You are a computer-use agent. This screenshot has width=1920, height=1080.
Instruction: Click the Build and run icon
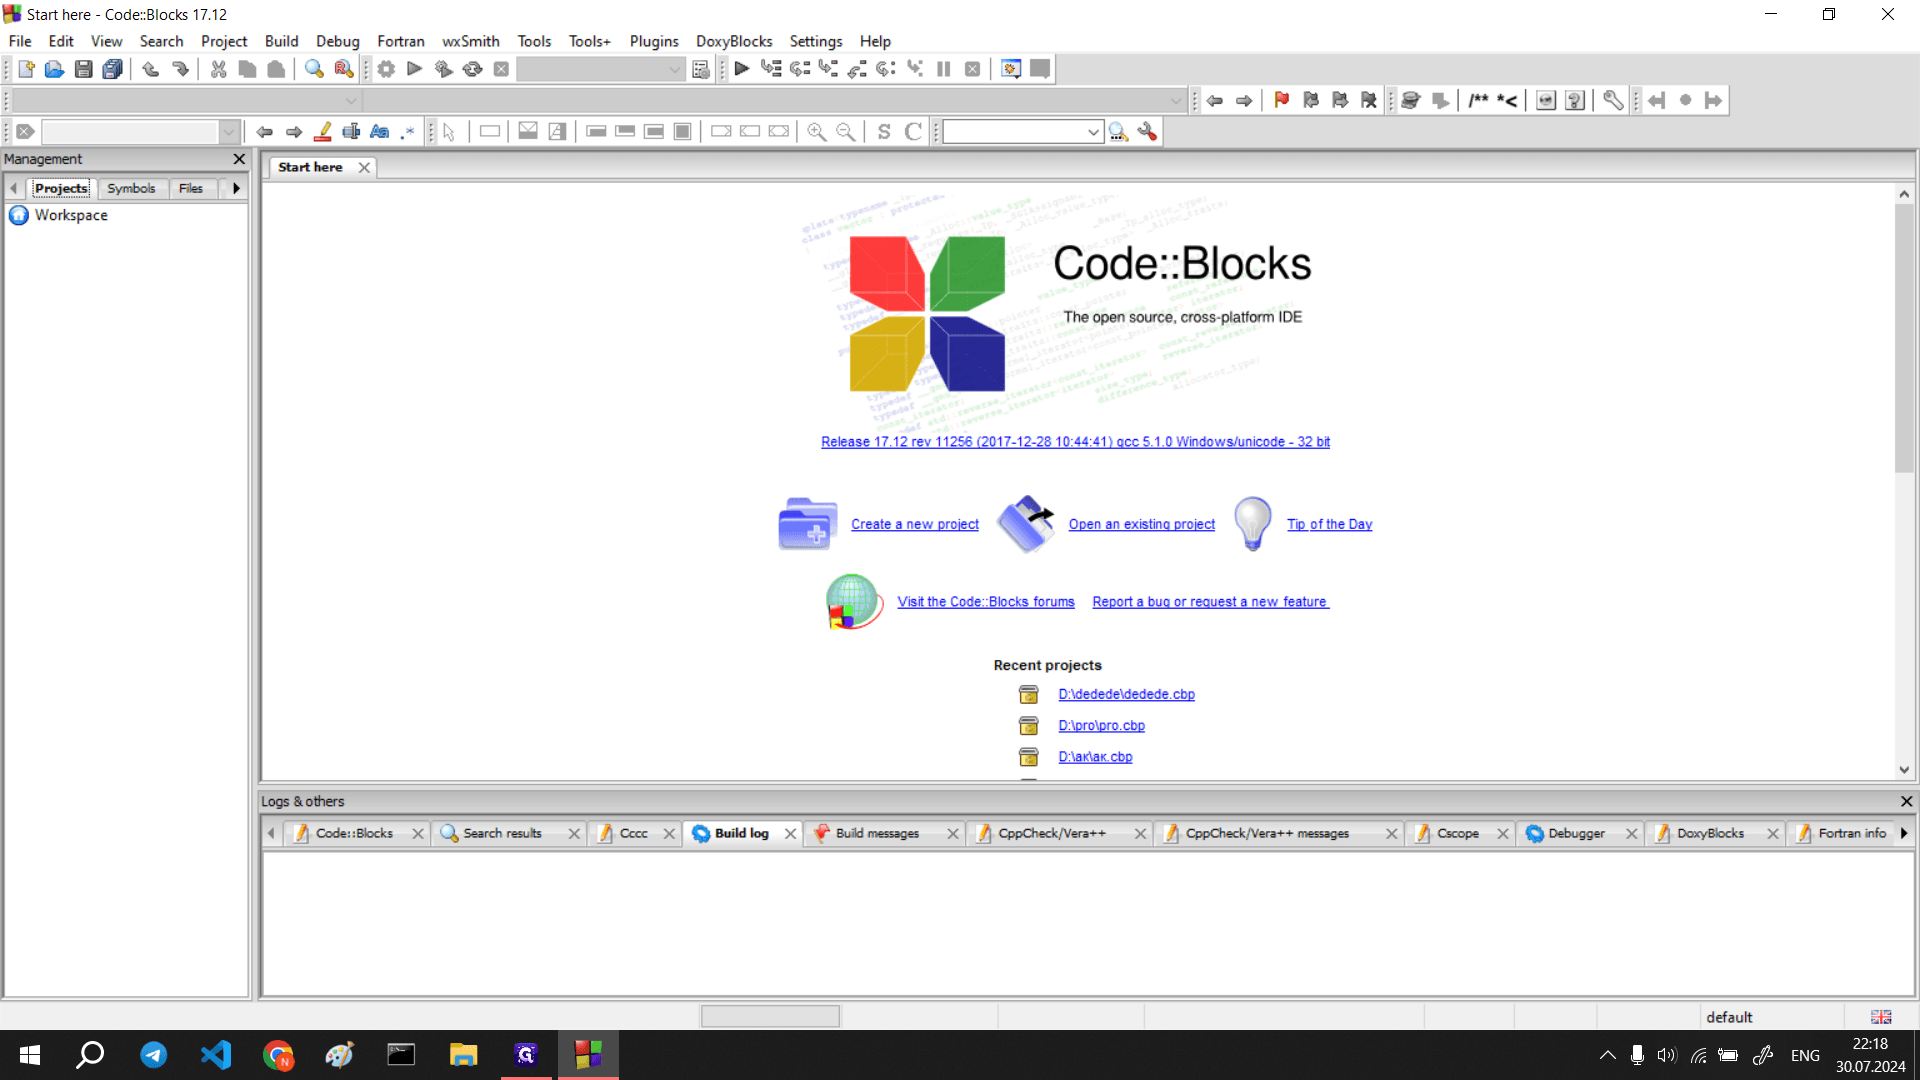click(x=444, y=69)
